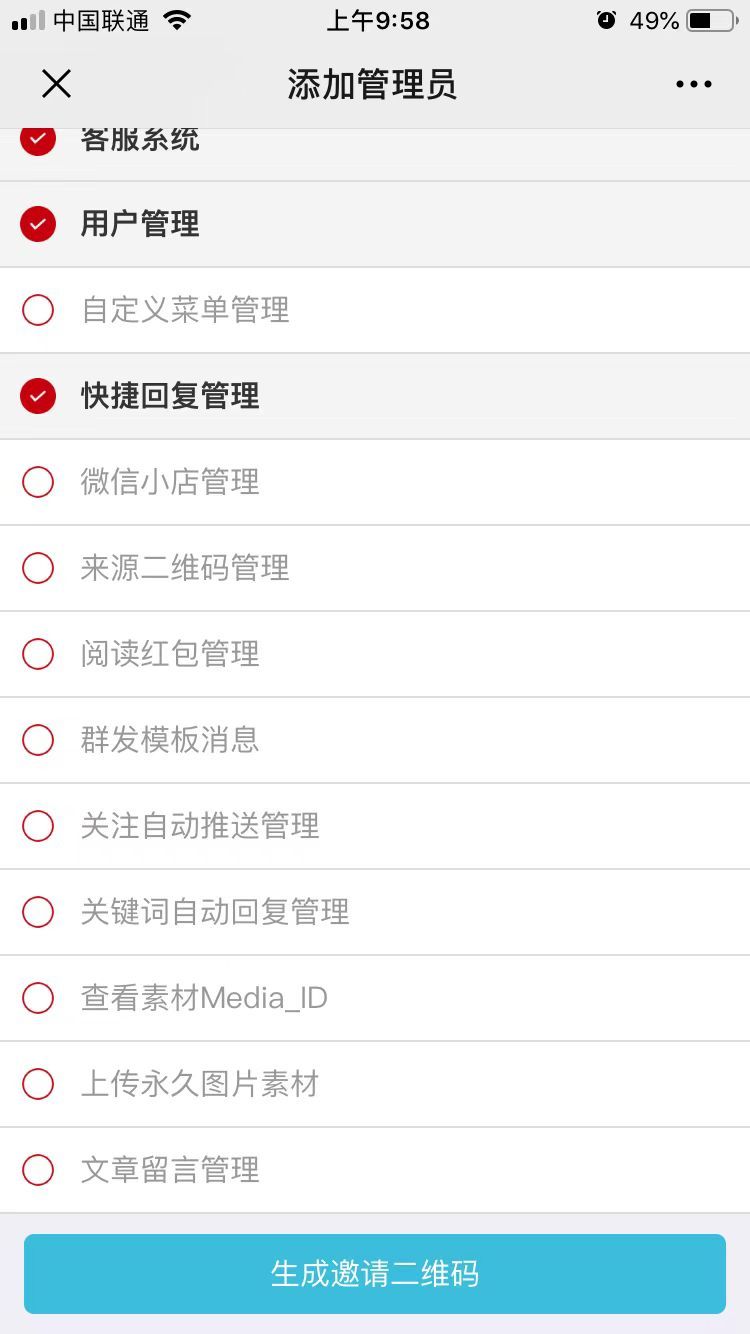Close the 添加管理员 page with X icon
Image resolution: width=750 pixels, height=1334 pixels.
(x=56, y=84)
